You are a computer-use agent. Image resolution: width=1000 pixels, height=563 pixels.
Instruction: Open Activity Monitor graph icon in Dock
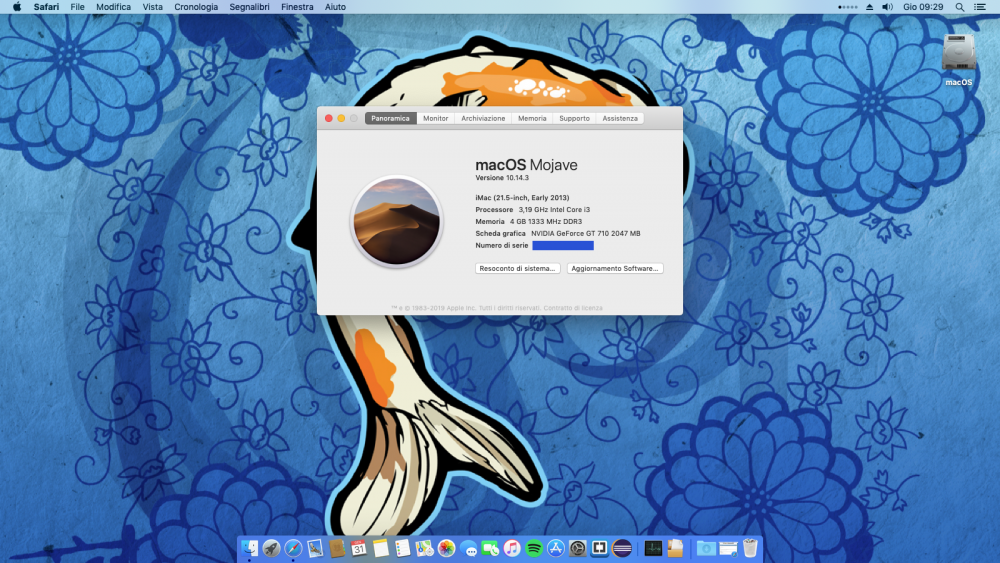coord(653,548)
